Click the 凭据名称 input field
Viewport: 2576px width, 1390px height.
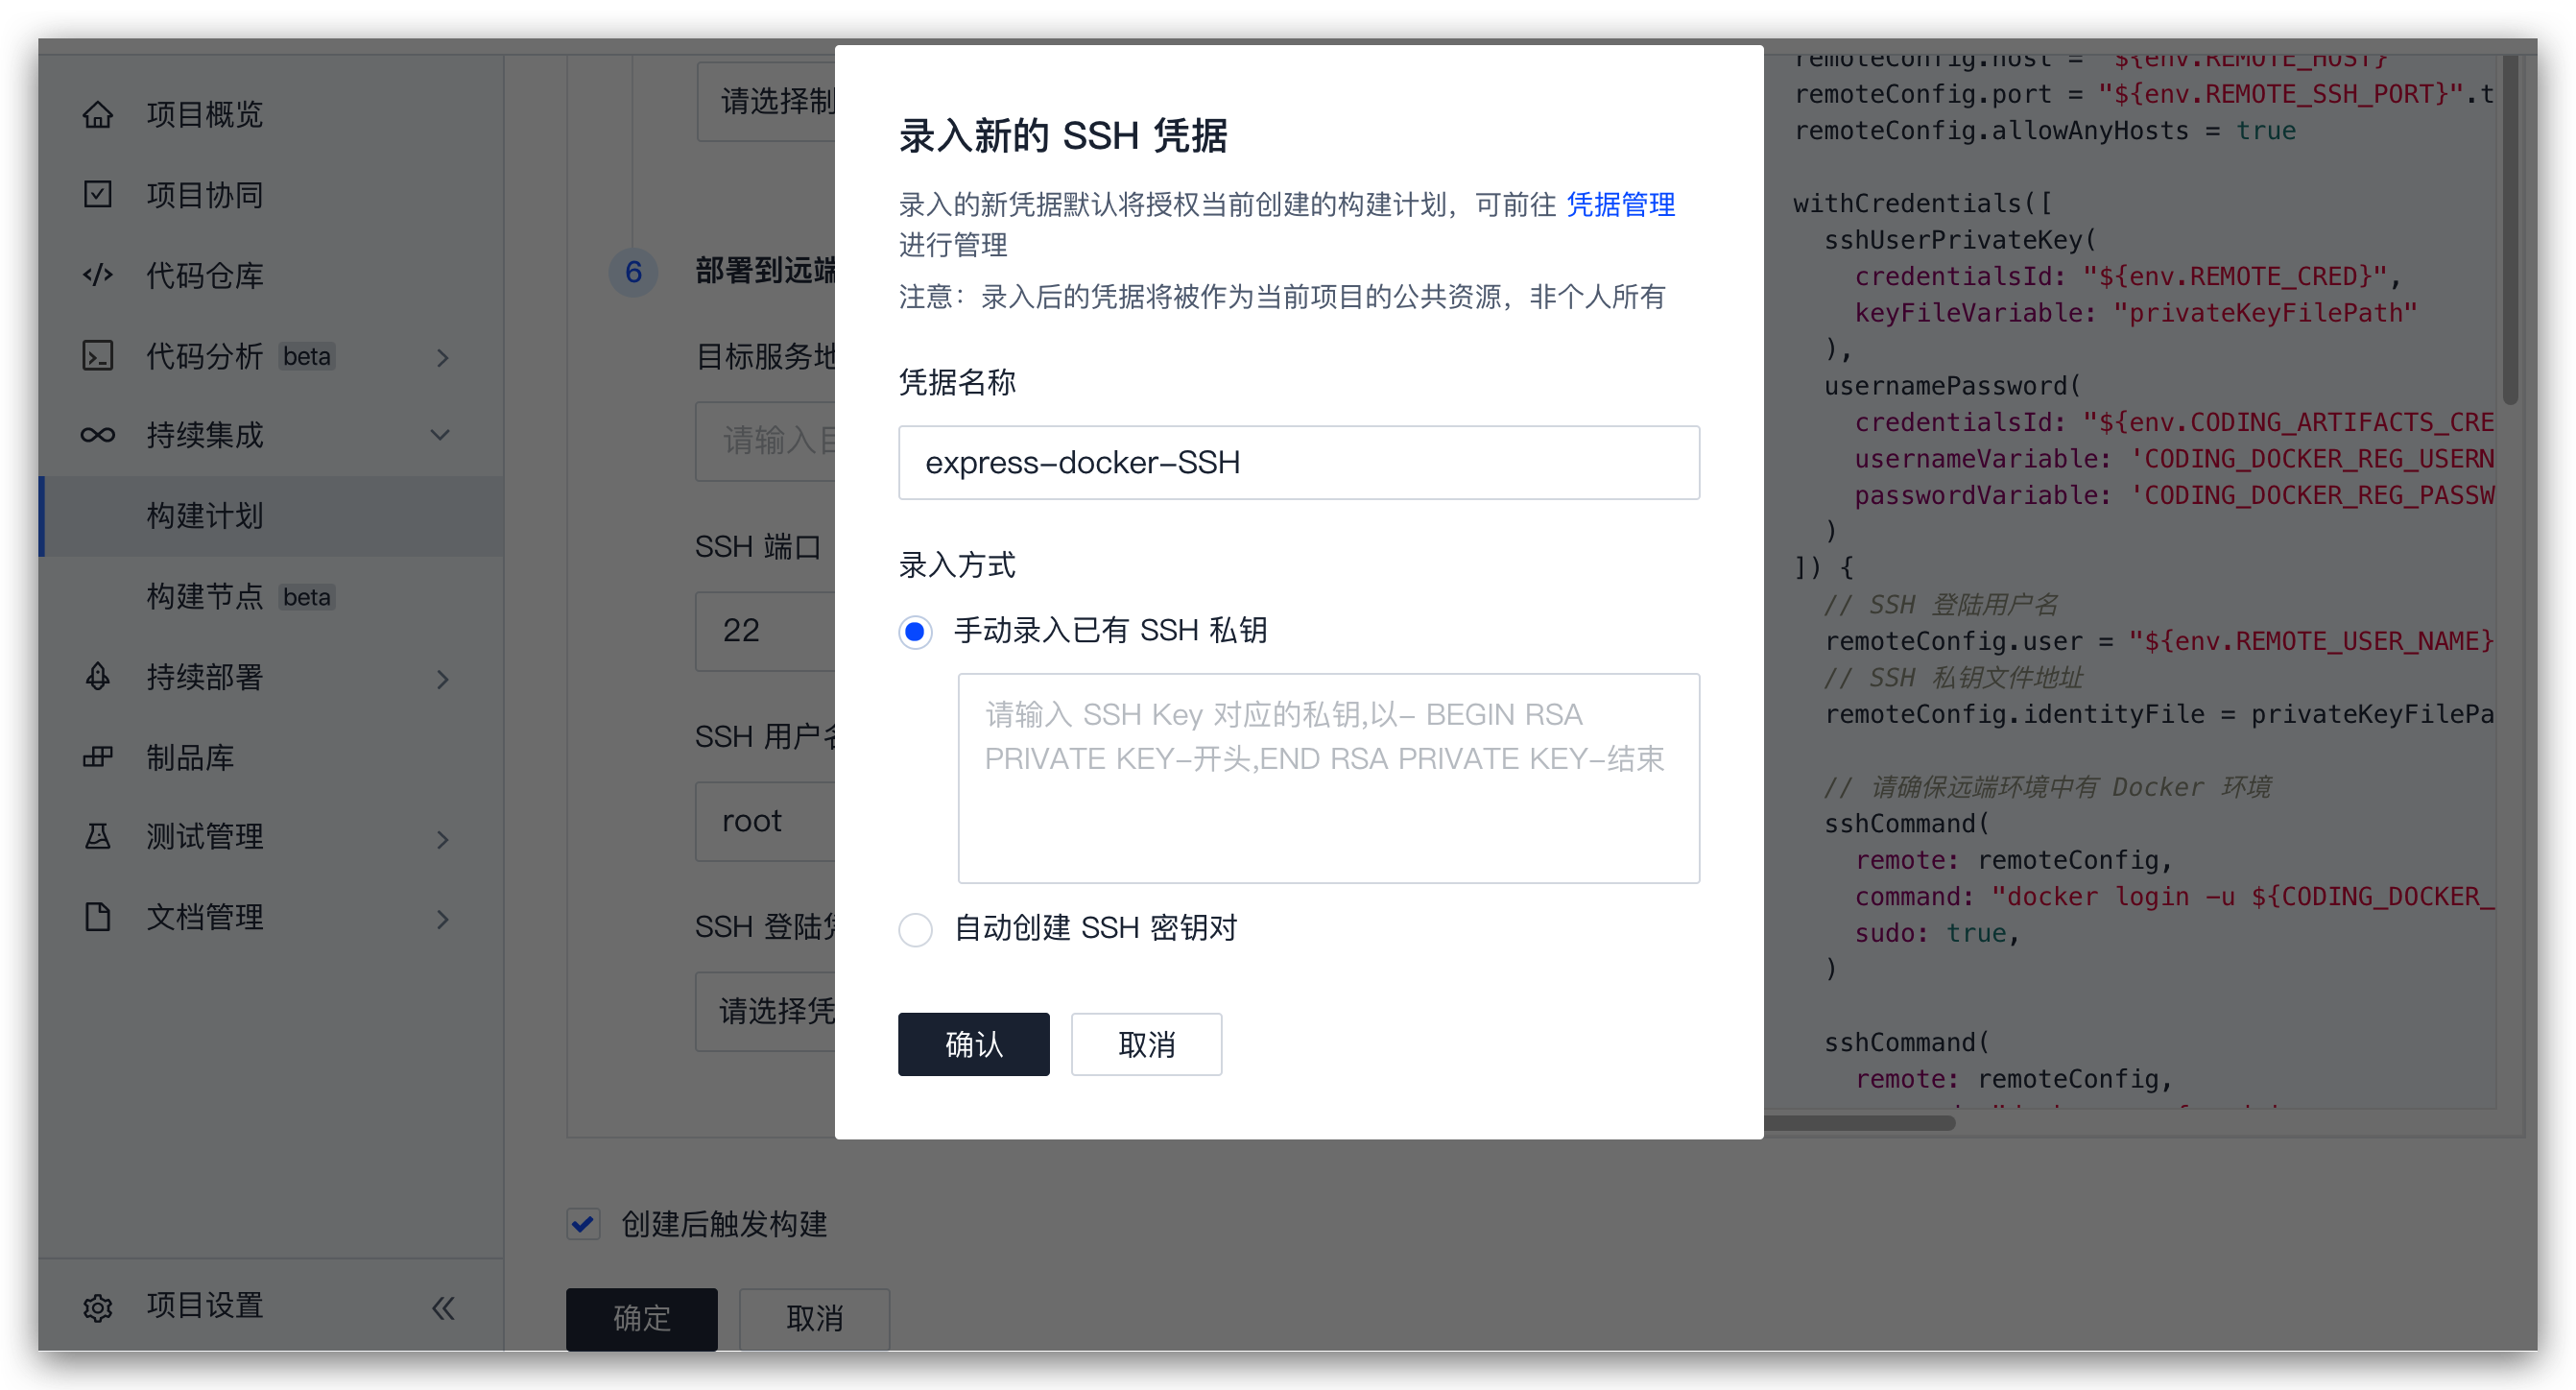1298,463
